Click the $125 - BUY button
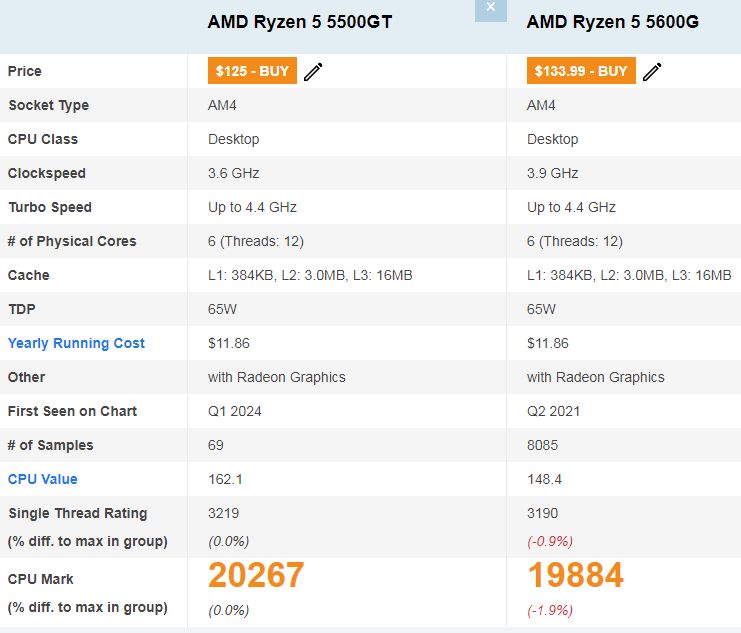Screen dimensions: 741x633 (x=252, y=71)
